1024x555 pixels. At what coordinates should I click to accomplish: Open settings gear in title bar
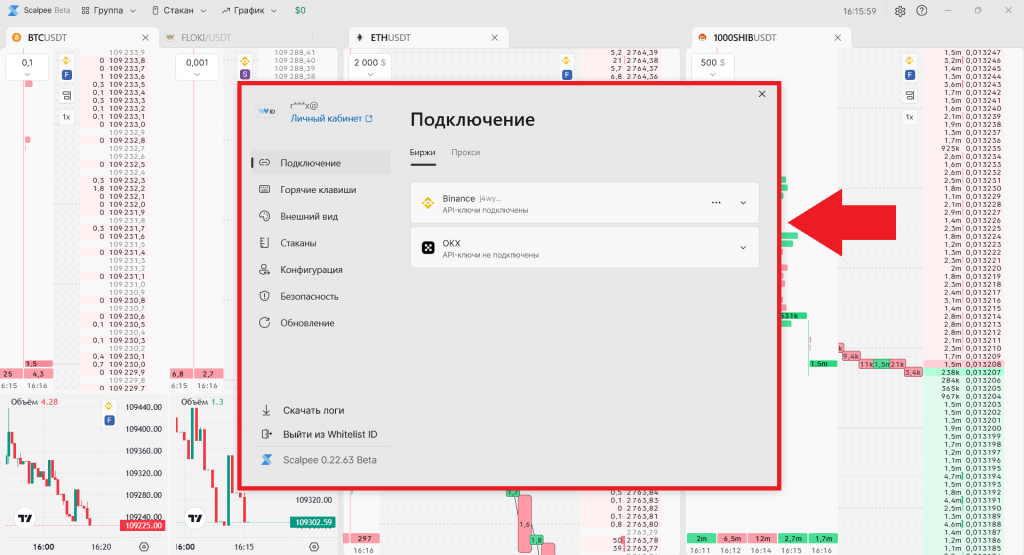click(x=900, y=11)
